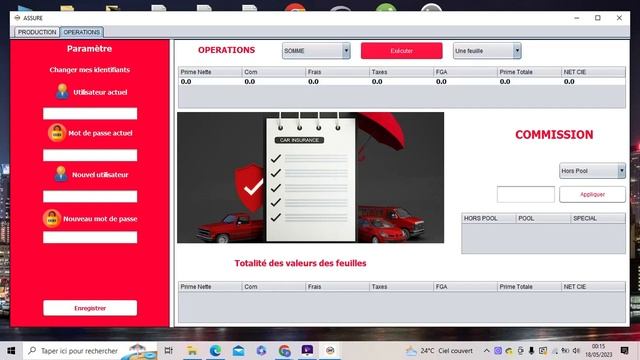Screen dimensions: 640x360
Task: Launch Microsoft Edge from the taskbar
Action: [x=215, y=351]
